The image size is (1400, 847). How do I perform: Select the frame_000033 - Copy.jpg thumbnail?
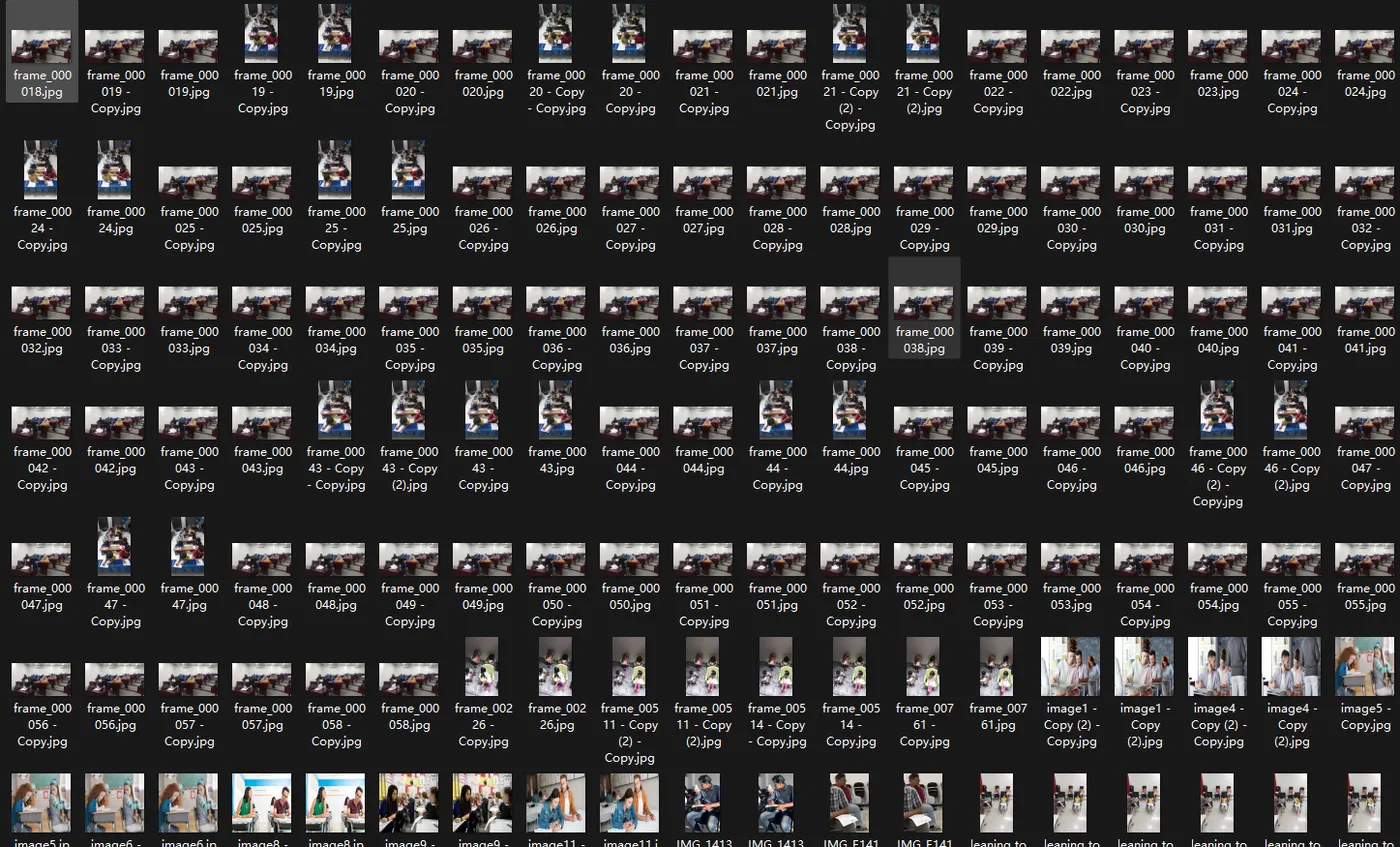point(115,303)
